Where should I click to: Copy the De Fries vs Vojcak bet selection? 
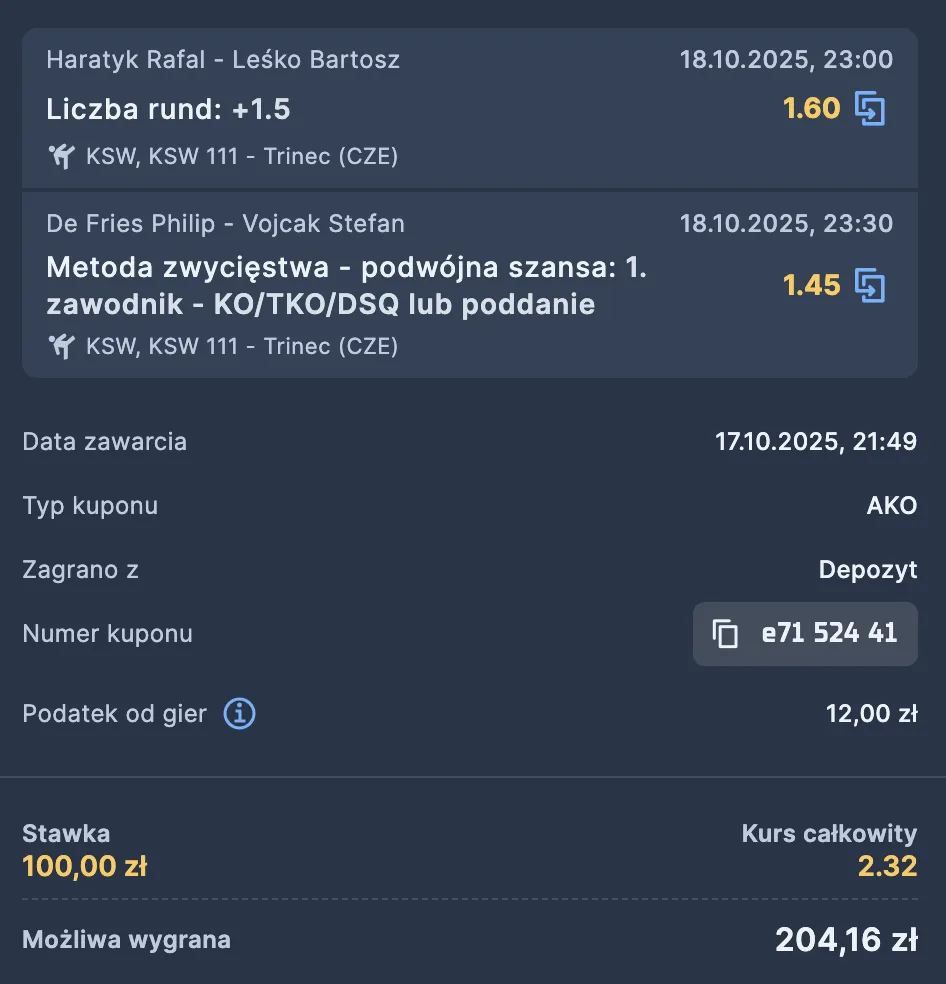point(870,286)
